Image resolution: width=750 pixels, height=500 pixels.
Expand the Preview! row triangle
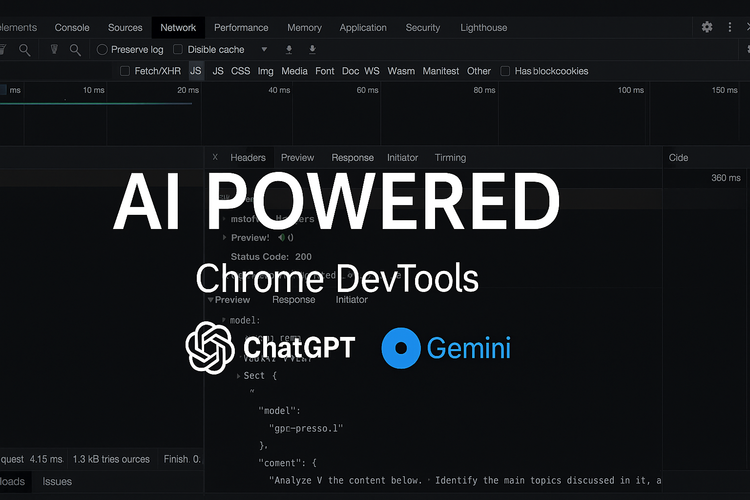click(x=224, y=237)
